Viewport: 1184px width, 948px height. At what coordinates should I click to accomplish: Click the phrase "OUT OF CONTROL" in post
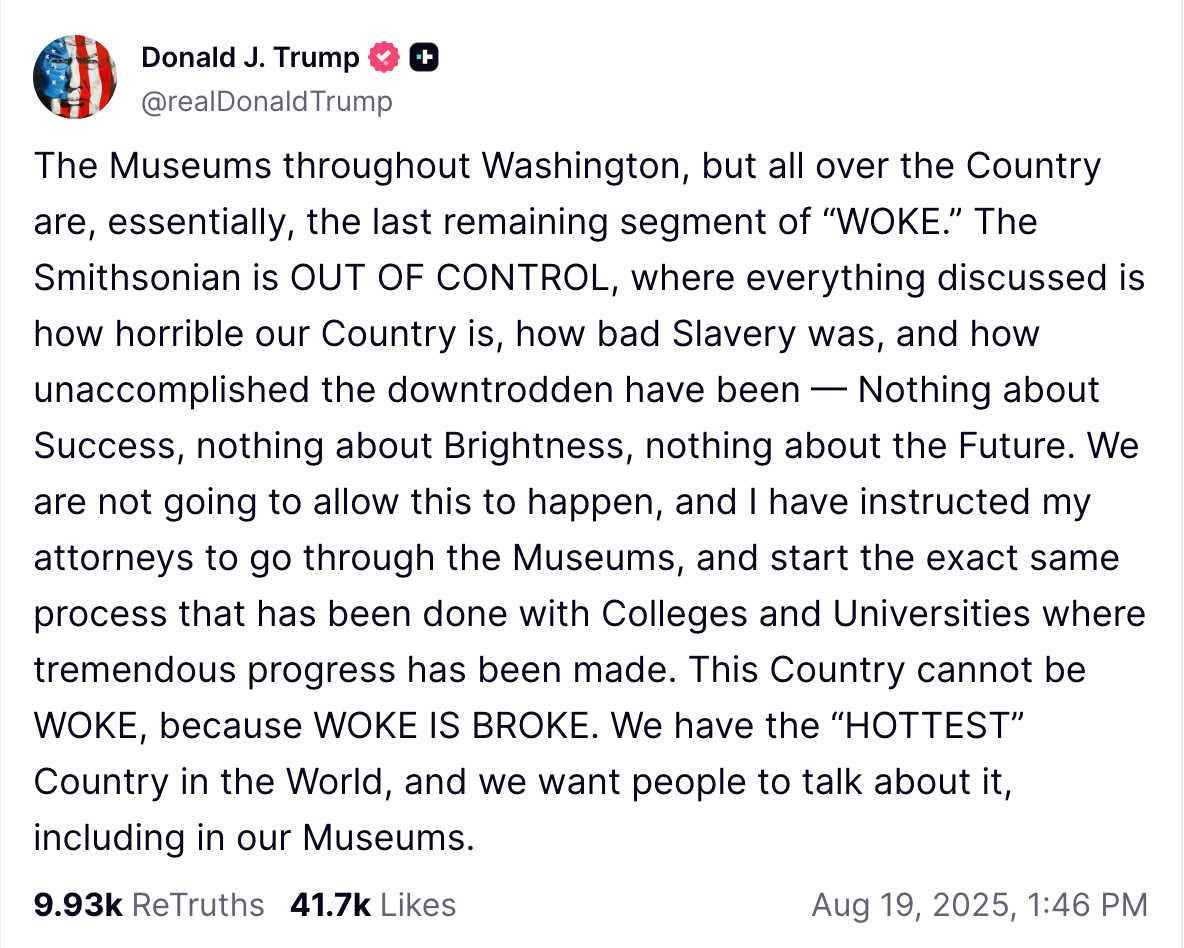click(x=450, y=278)
